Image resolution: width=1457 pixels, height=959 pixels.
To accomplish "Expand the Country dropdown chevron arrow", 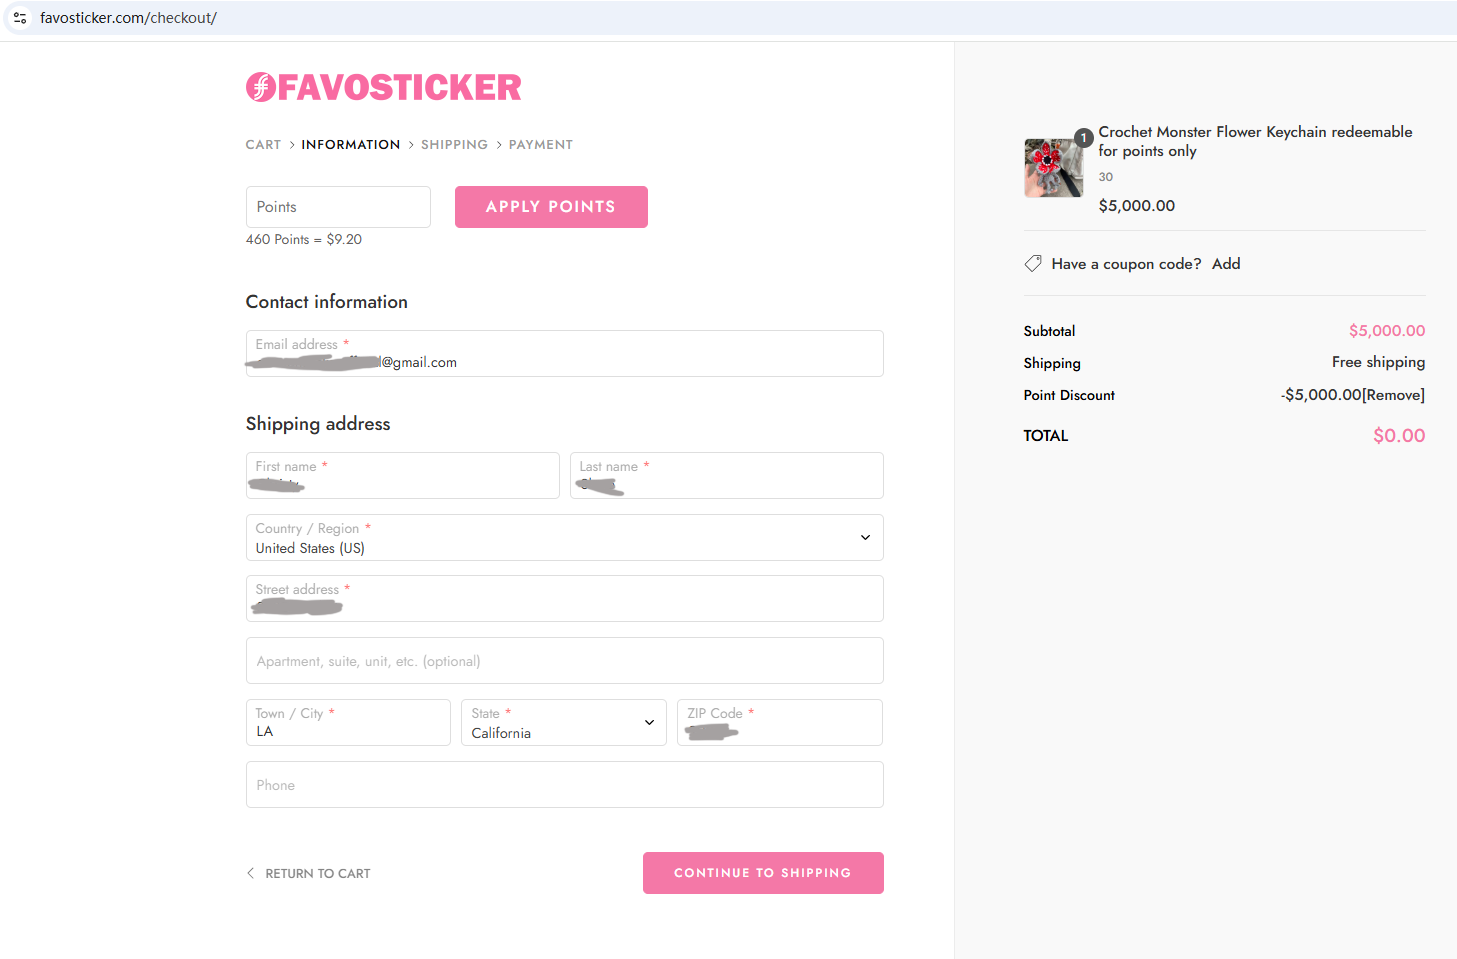I will pyautogui.click(x=864, y=537).
